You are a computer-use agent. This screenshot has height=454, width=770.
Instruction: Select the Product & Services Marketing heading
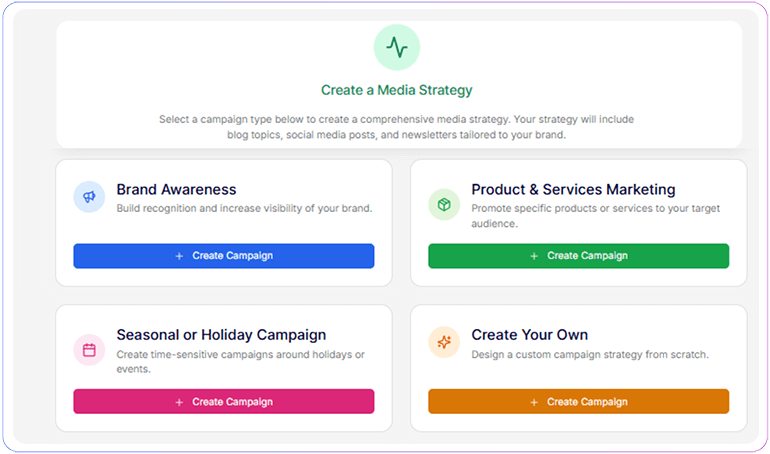click(573, 189)
